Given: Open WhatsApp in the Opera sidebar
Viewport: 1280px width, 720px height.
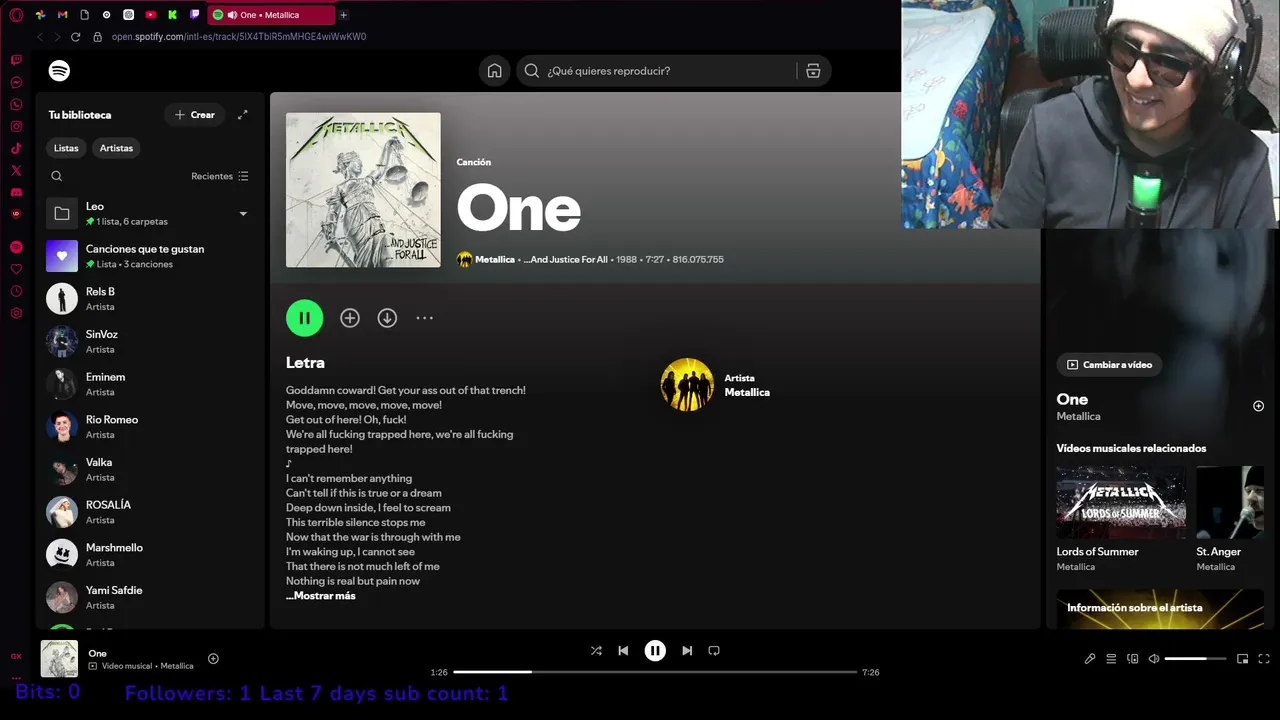Looking at the screenshot, I should pos(16,104).
